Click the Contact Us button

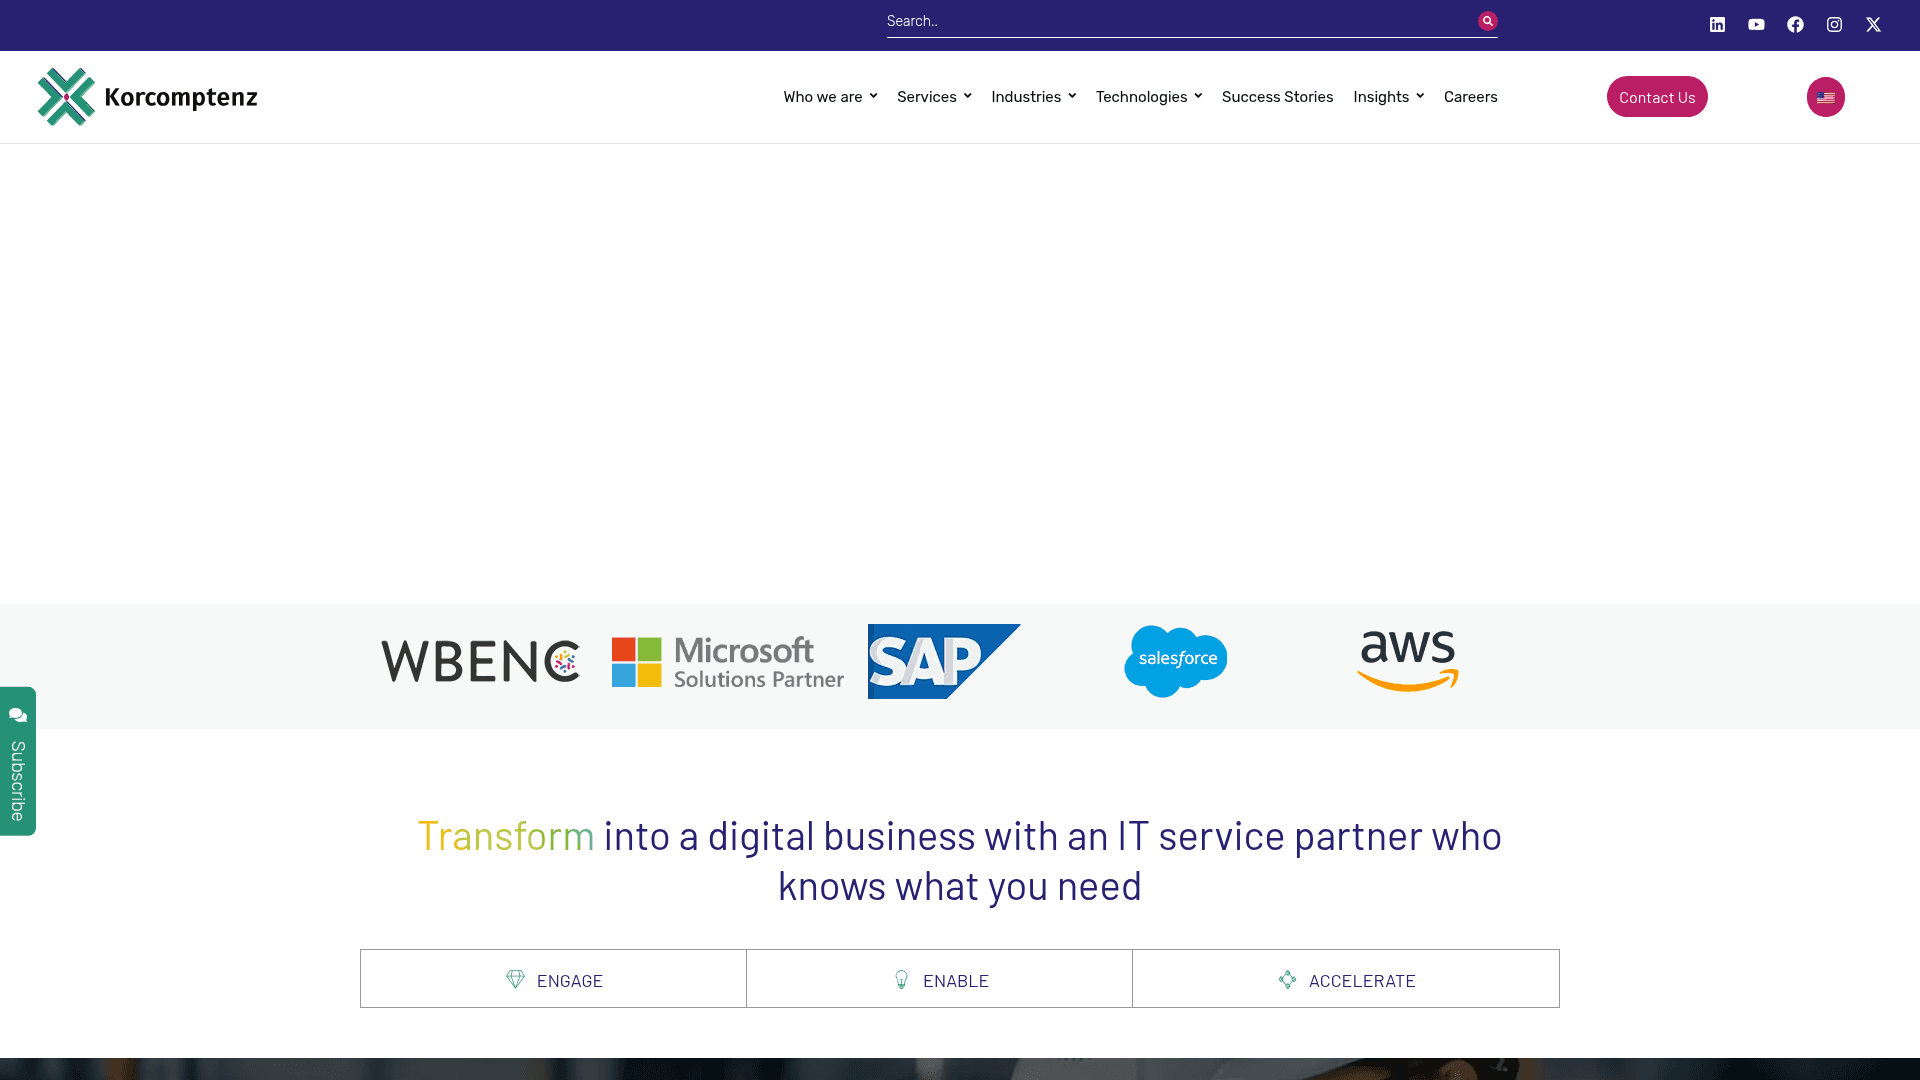coord(1656,97)
